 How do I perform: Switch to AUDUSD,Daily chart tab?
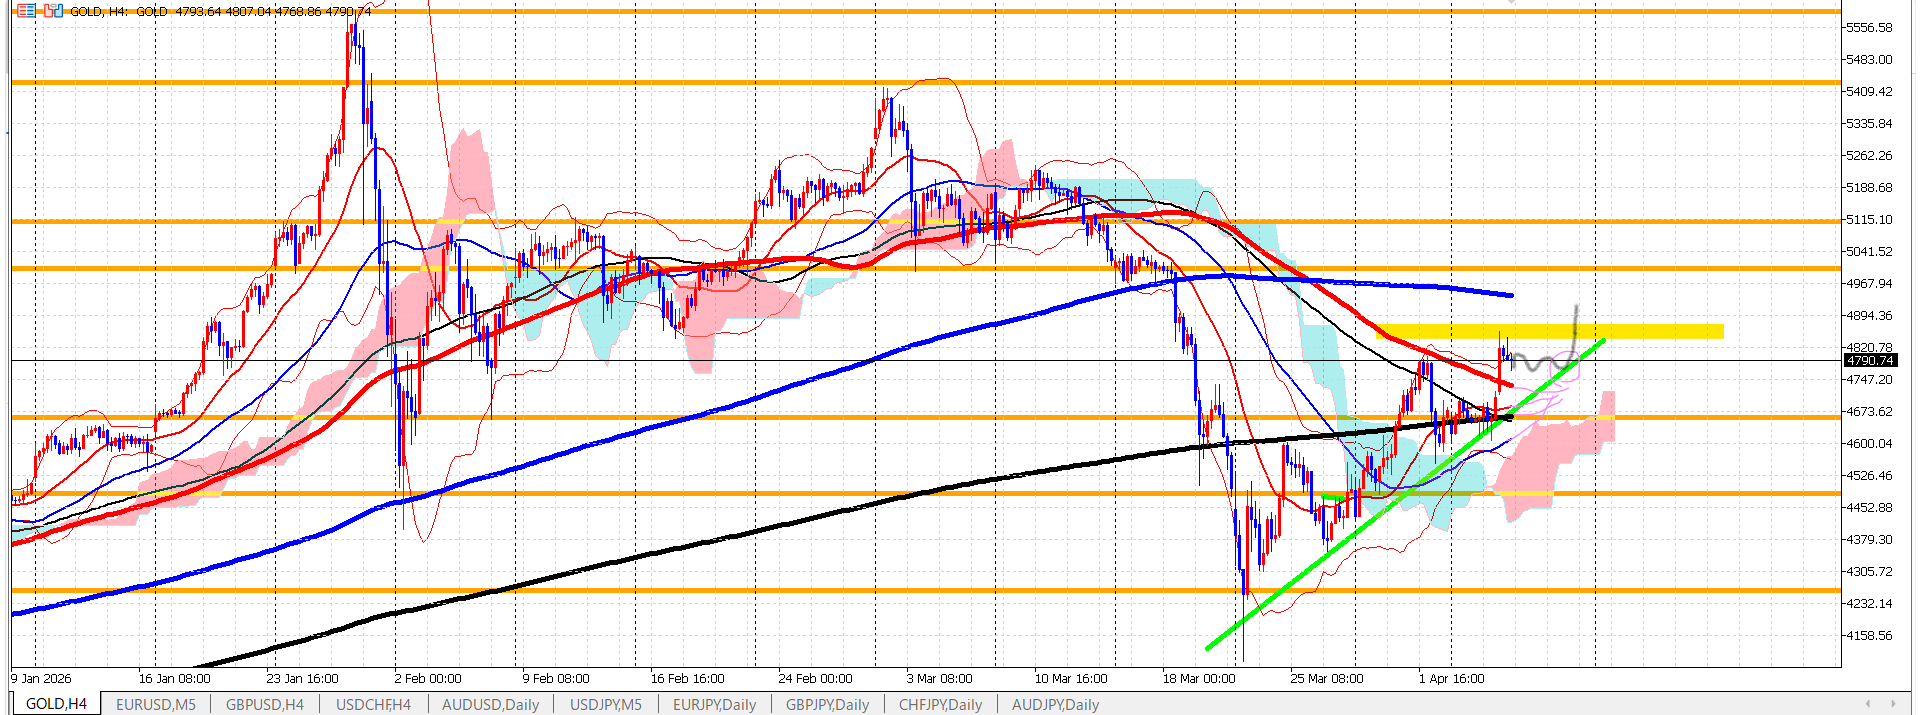(490, 704)
